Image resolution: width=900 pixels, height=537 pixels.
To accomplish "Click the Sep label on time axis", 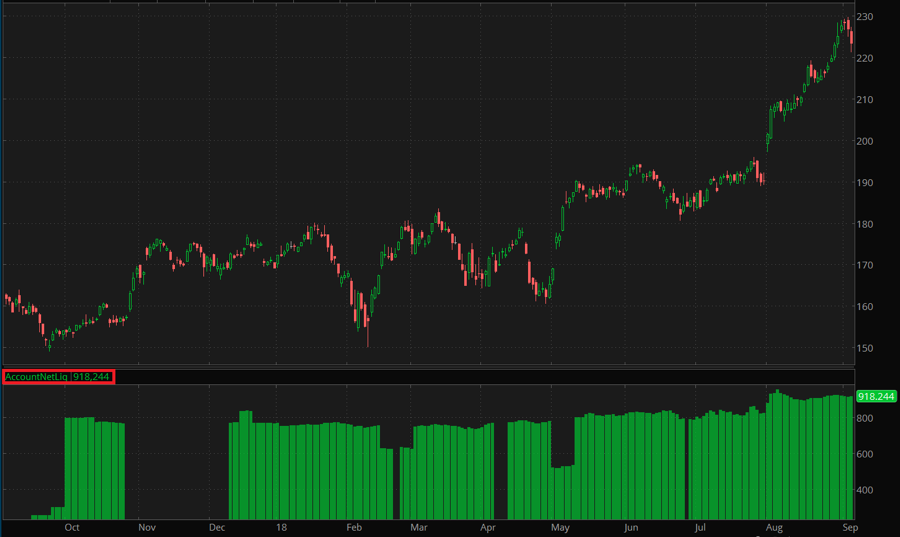I will 846,526.
